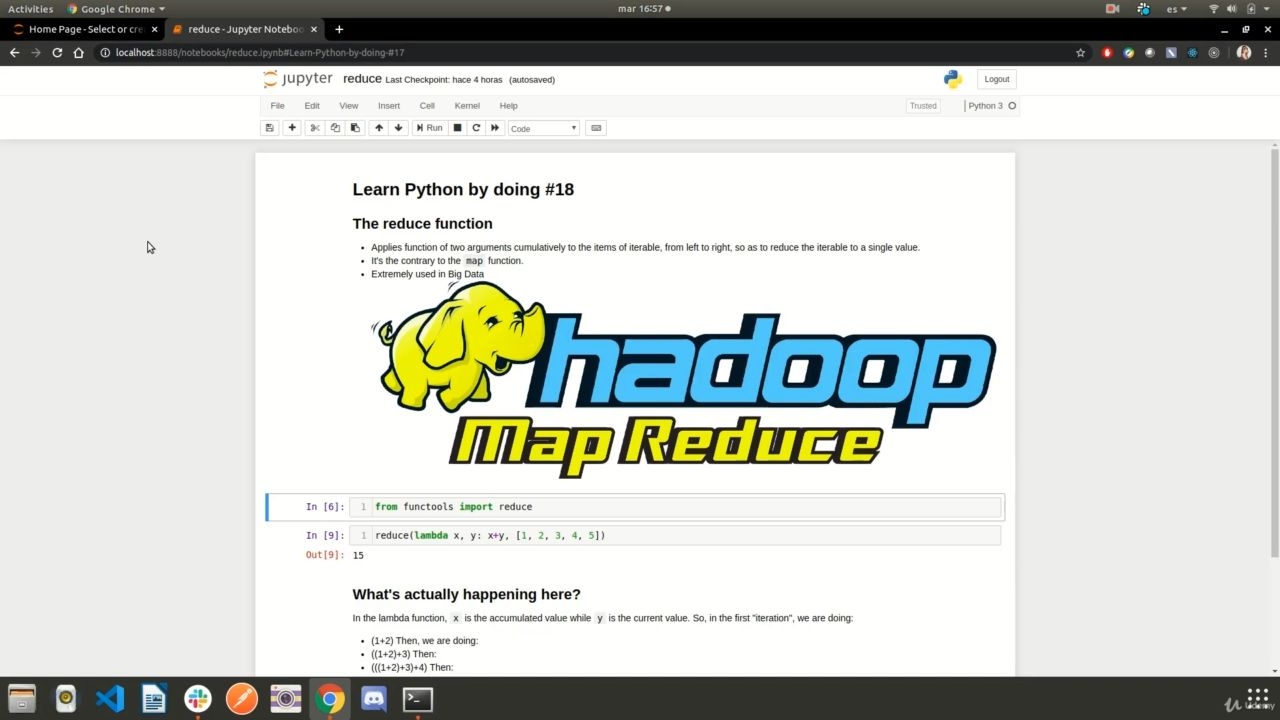Save the notebook with the floppy disk icon
1280x720 pixels.
pos(269,128)
